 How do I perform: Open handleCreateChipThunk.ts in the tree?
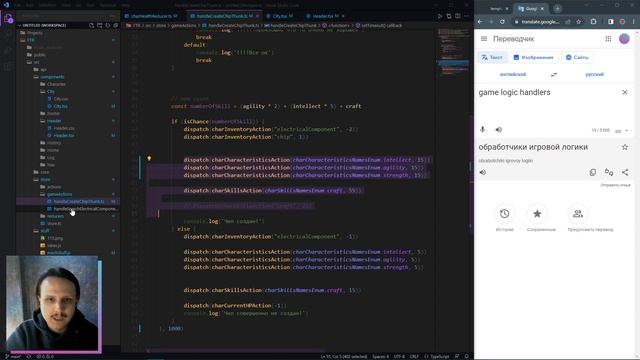click(x=79, y=202)
